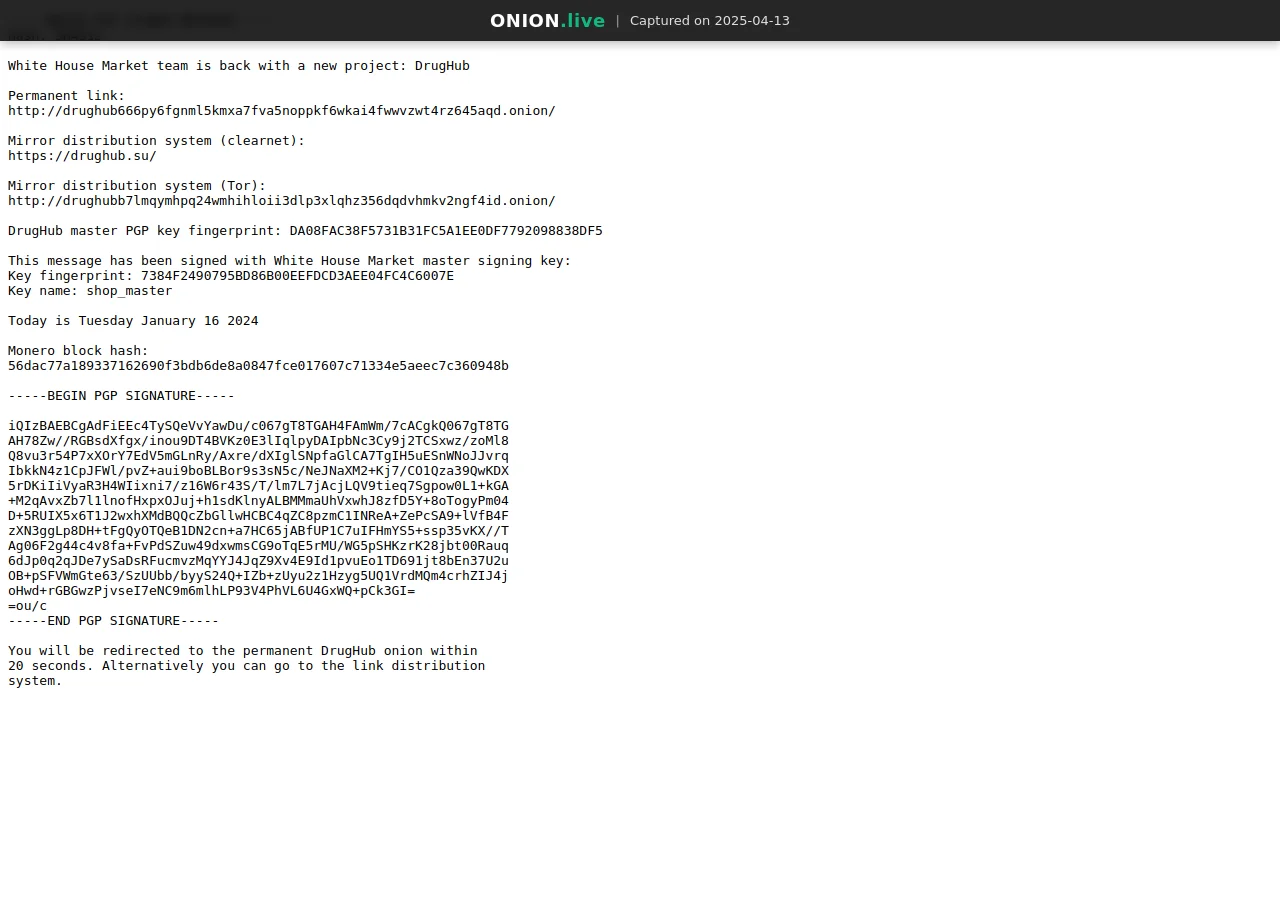Click the 'Permanent link:' label
Screen dimensions: 1280x900
67,96
